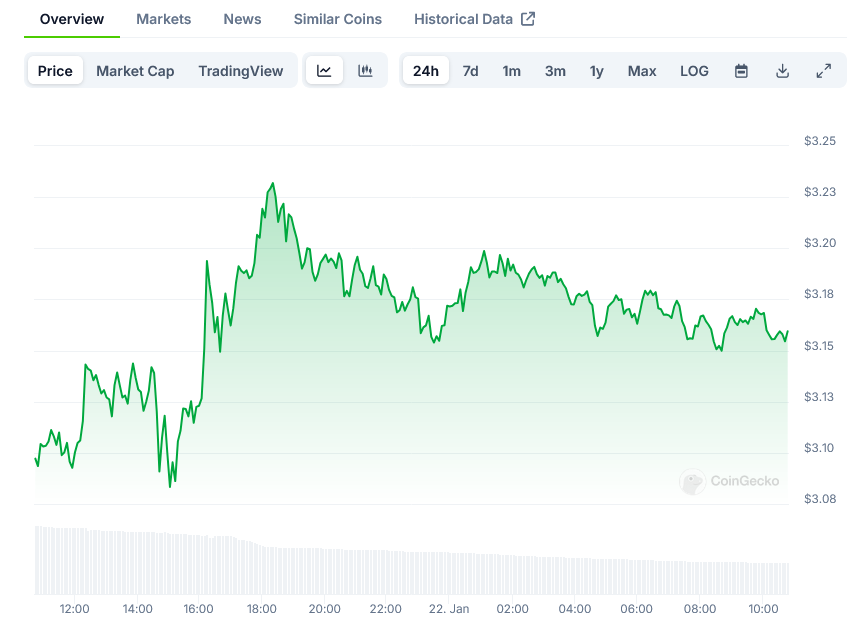847x634 pixels.
Task: Select the Max timeframe
Action: [642, 70]
